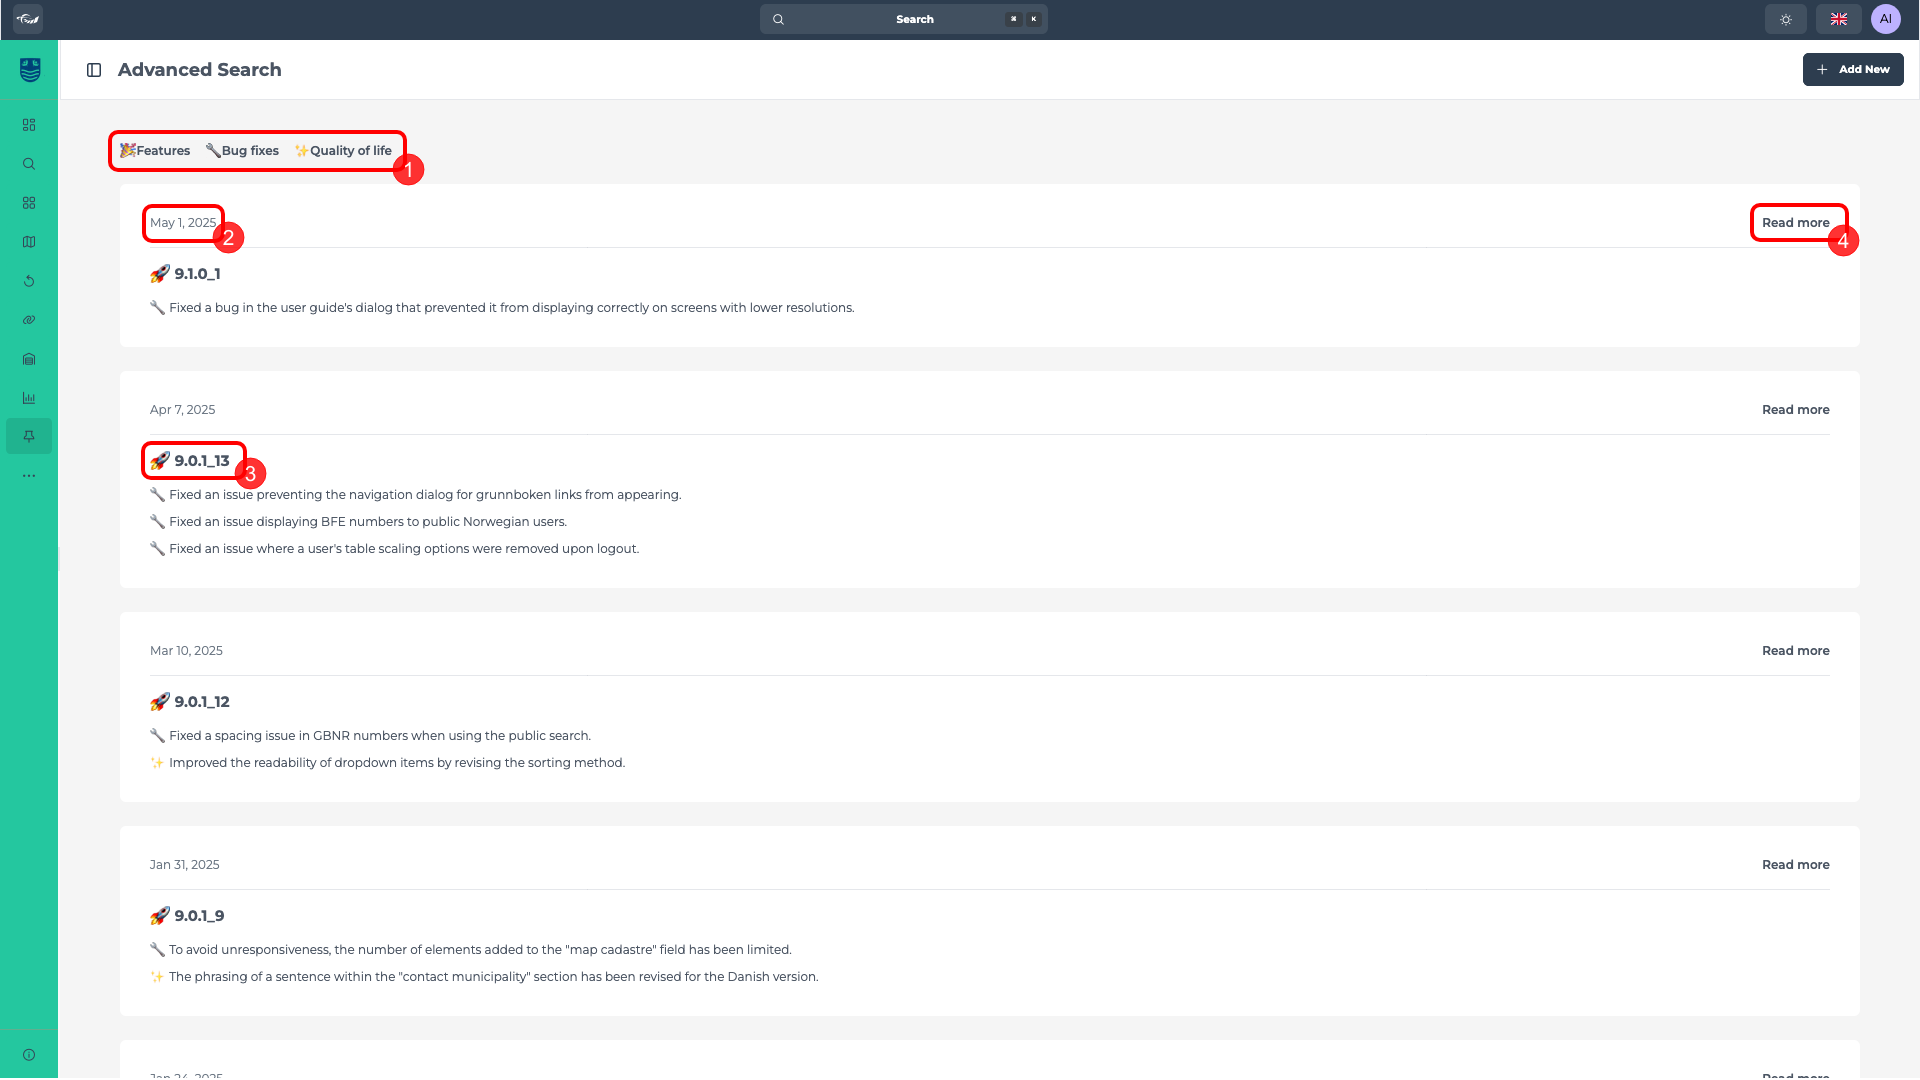This screenshot has width=1920, height=1080.
Task: Click the top Search input field
Action: [x=903, y=19]
